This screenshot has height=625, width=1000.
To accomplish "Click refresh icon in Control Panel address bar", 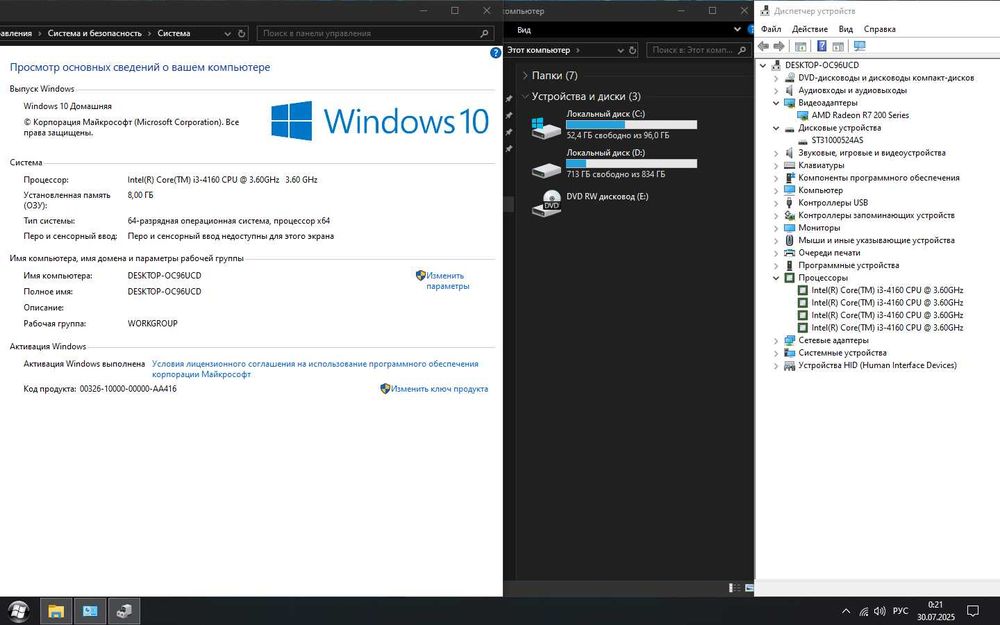I will tap(242, 33).
